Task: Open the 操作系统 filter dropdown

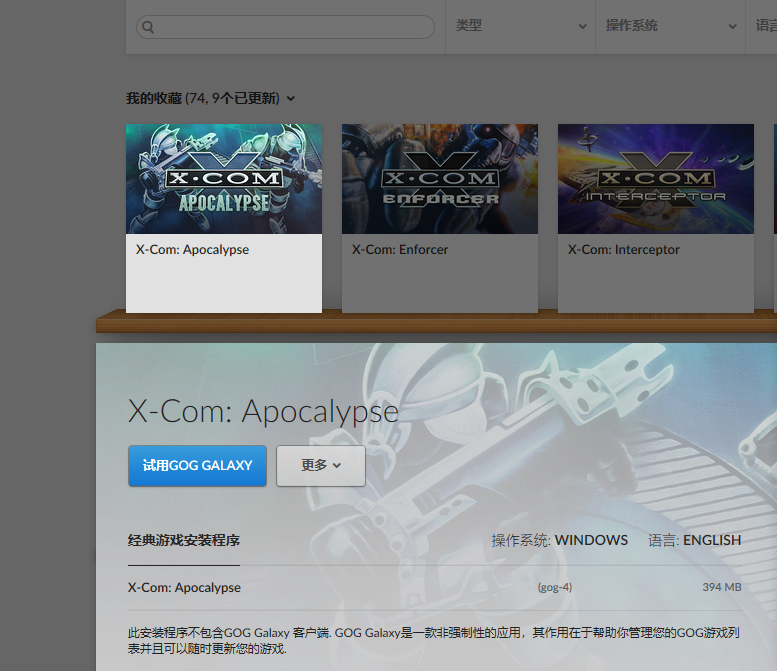Action: click(x=670, y=26)
